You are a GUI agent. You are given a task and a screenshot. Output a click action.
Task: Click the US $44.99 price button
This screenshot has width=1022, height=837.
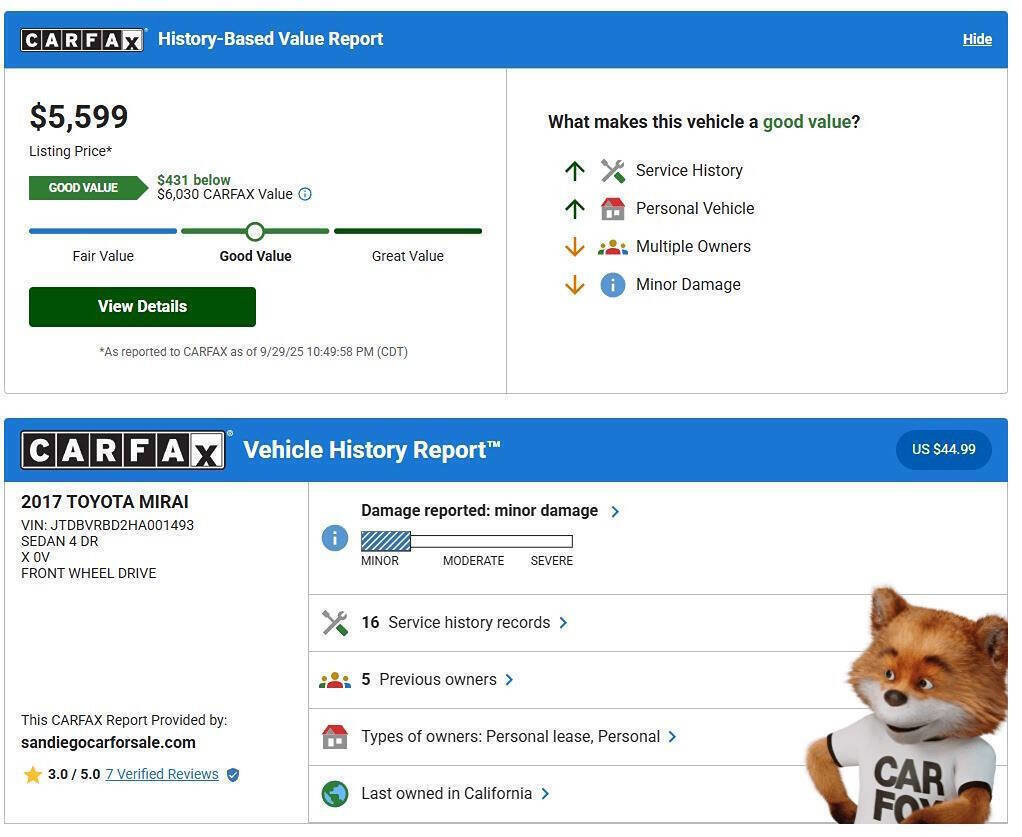(943, 450)
